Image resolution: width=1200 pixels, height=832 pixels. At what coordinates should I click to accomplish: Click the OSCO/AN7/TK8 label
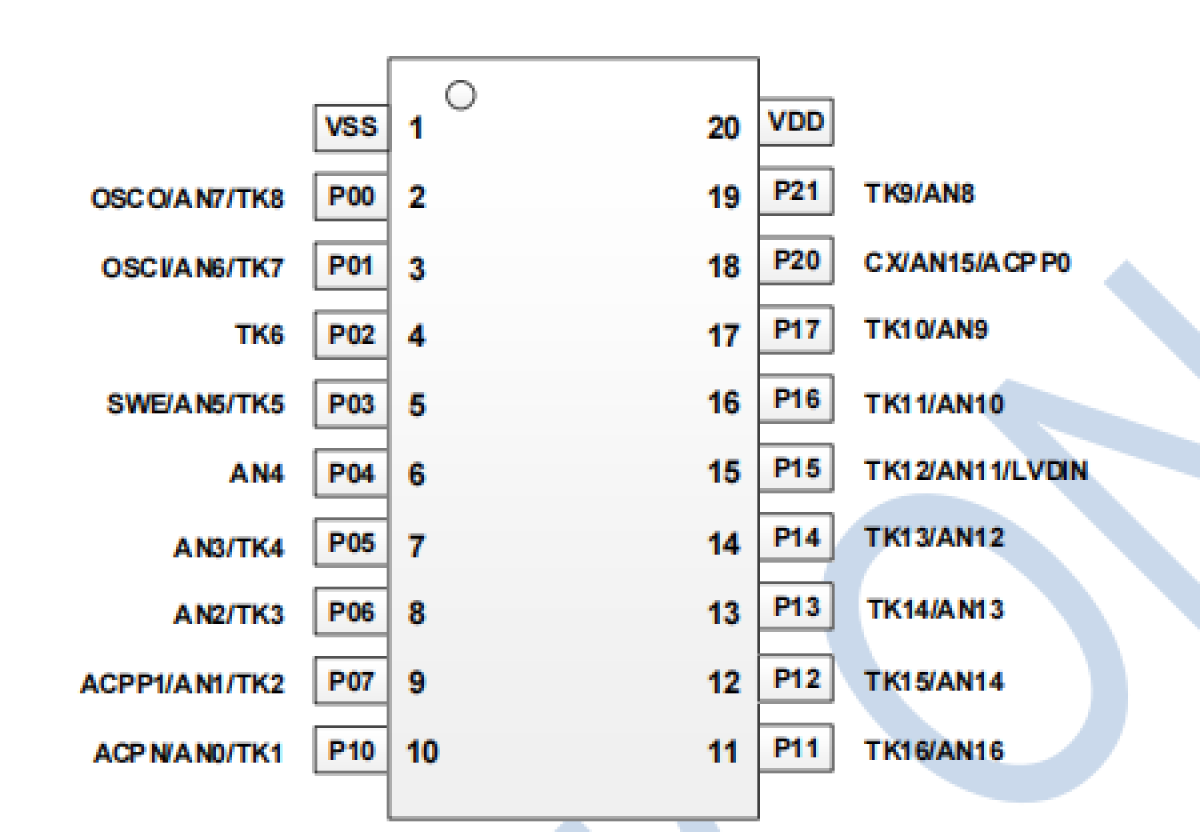[x=187, y=198]
